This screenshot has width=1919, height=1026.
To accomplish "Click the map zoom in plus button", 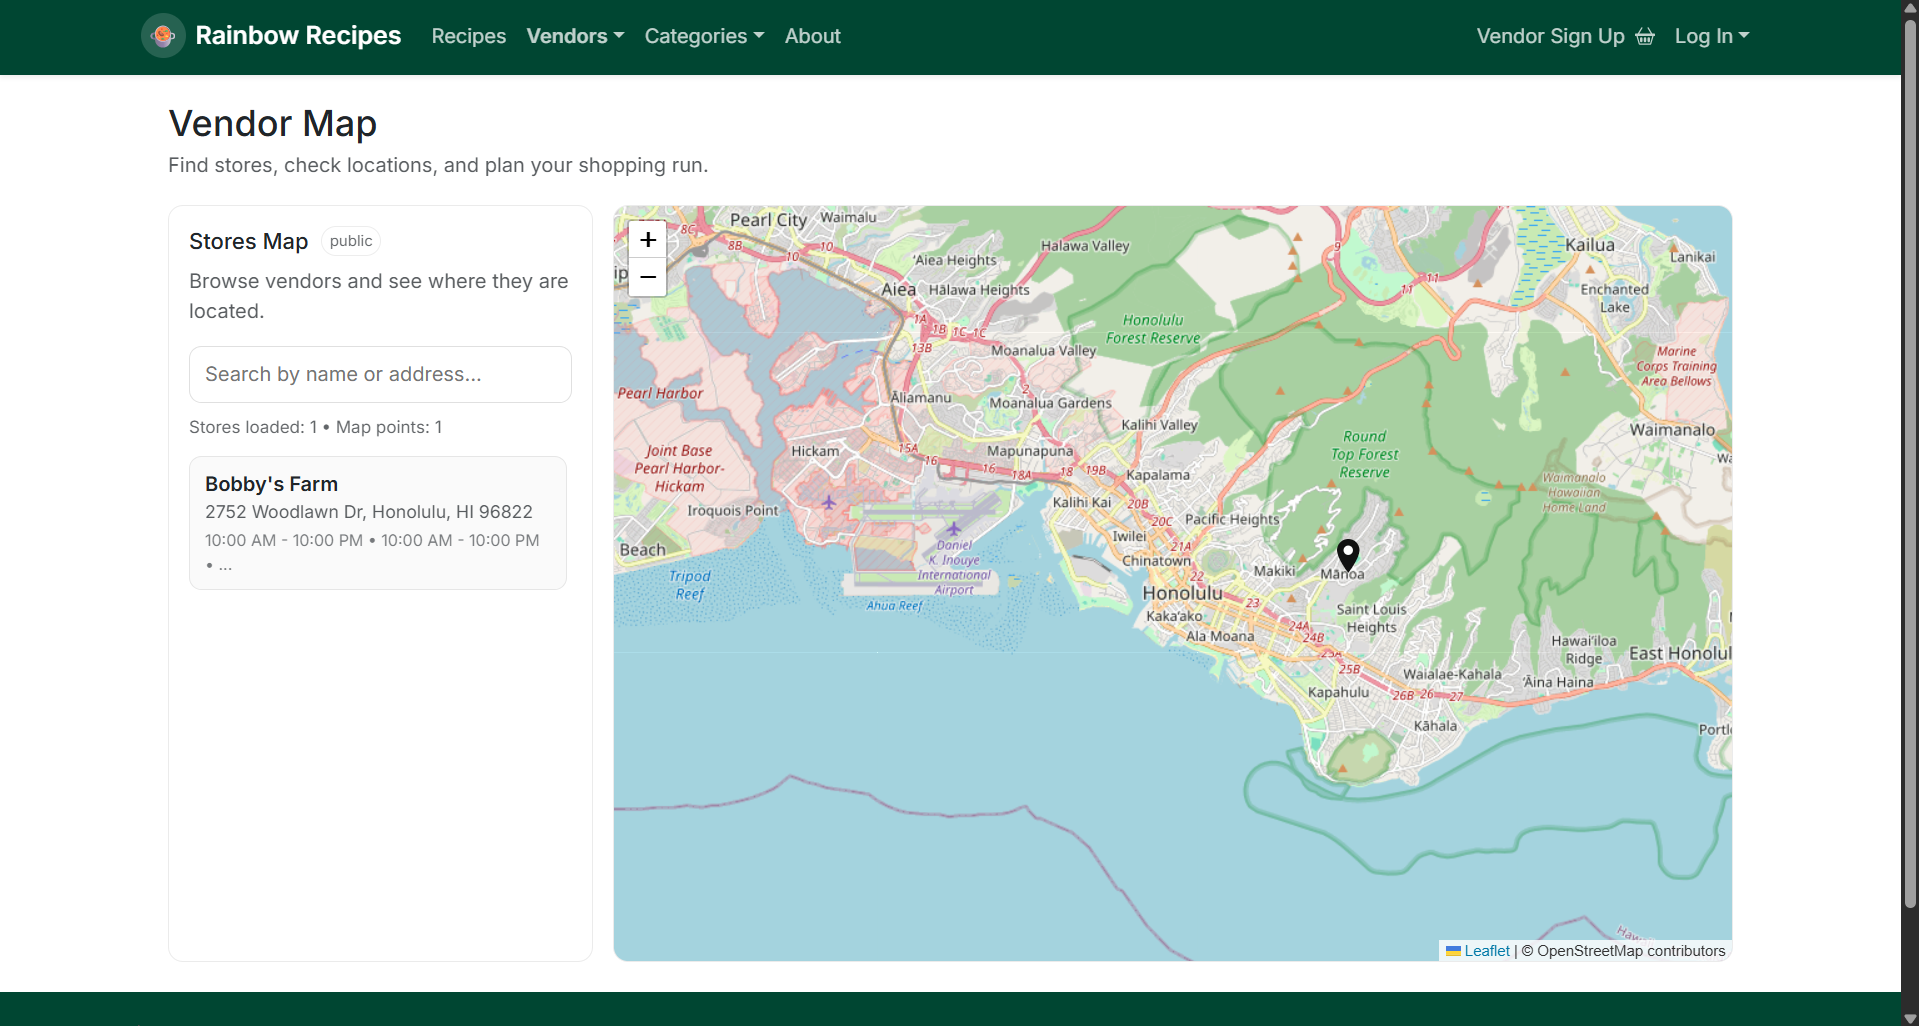I will pos(648,240).
